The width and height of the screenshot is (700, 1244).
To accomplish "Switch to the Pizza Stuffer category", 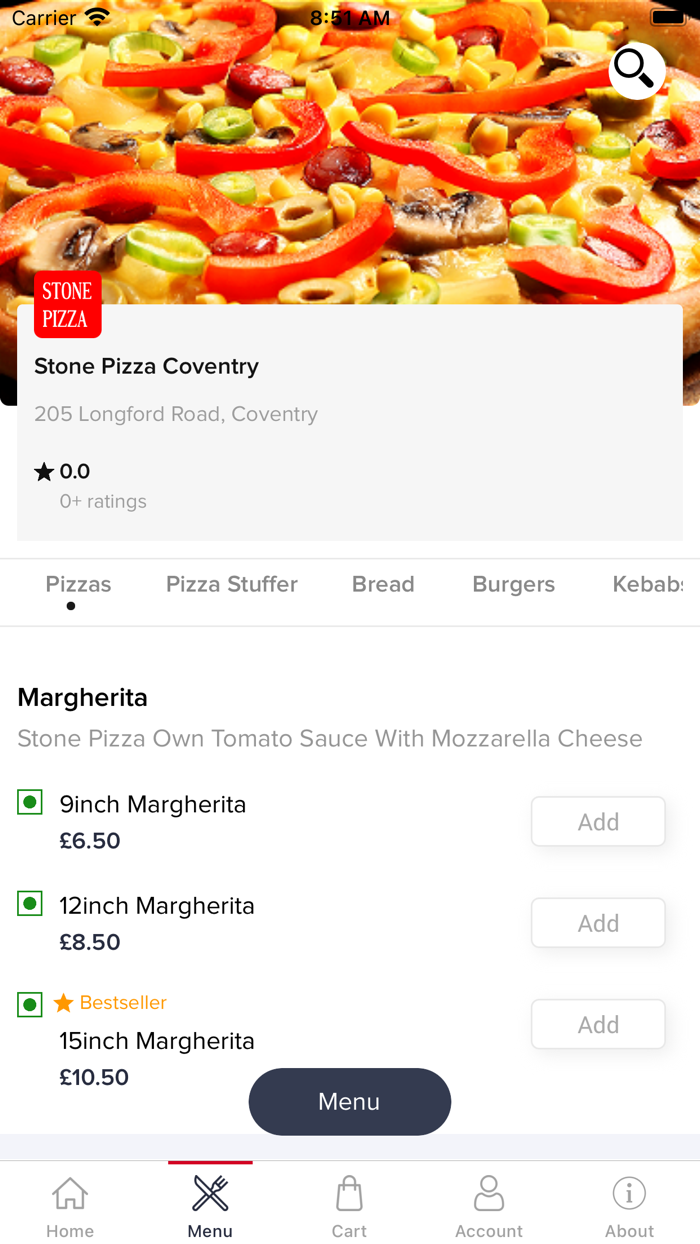I will 231,584.
